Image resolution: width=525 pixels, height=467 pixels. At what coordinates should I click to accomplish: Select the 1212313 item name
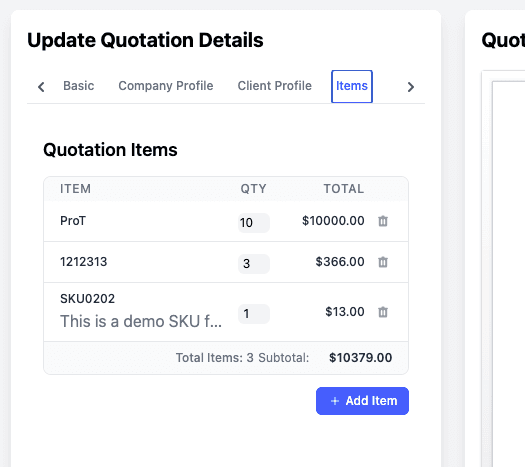point(84,262)
